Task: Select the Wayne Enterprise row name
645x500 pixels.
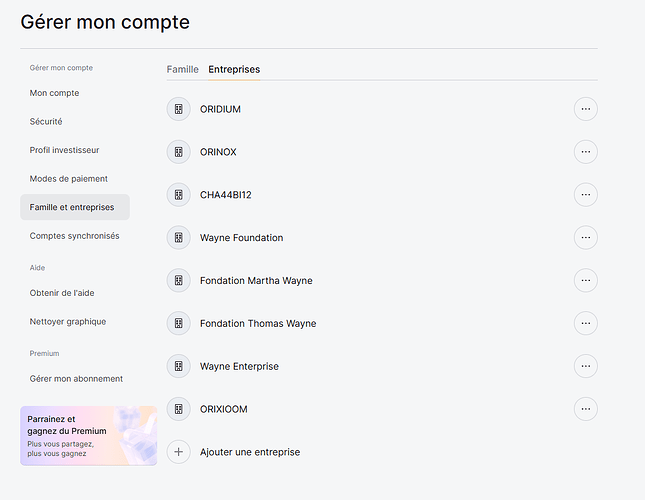Action: 239,366
